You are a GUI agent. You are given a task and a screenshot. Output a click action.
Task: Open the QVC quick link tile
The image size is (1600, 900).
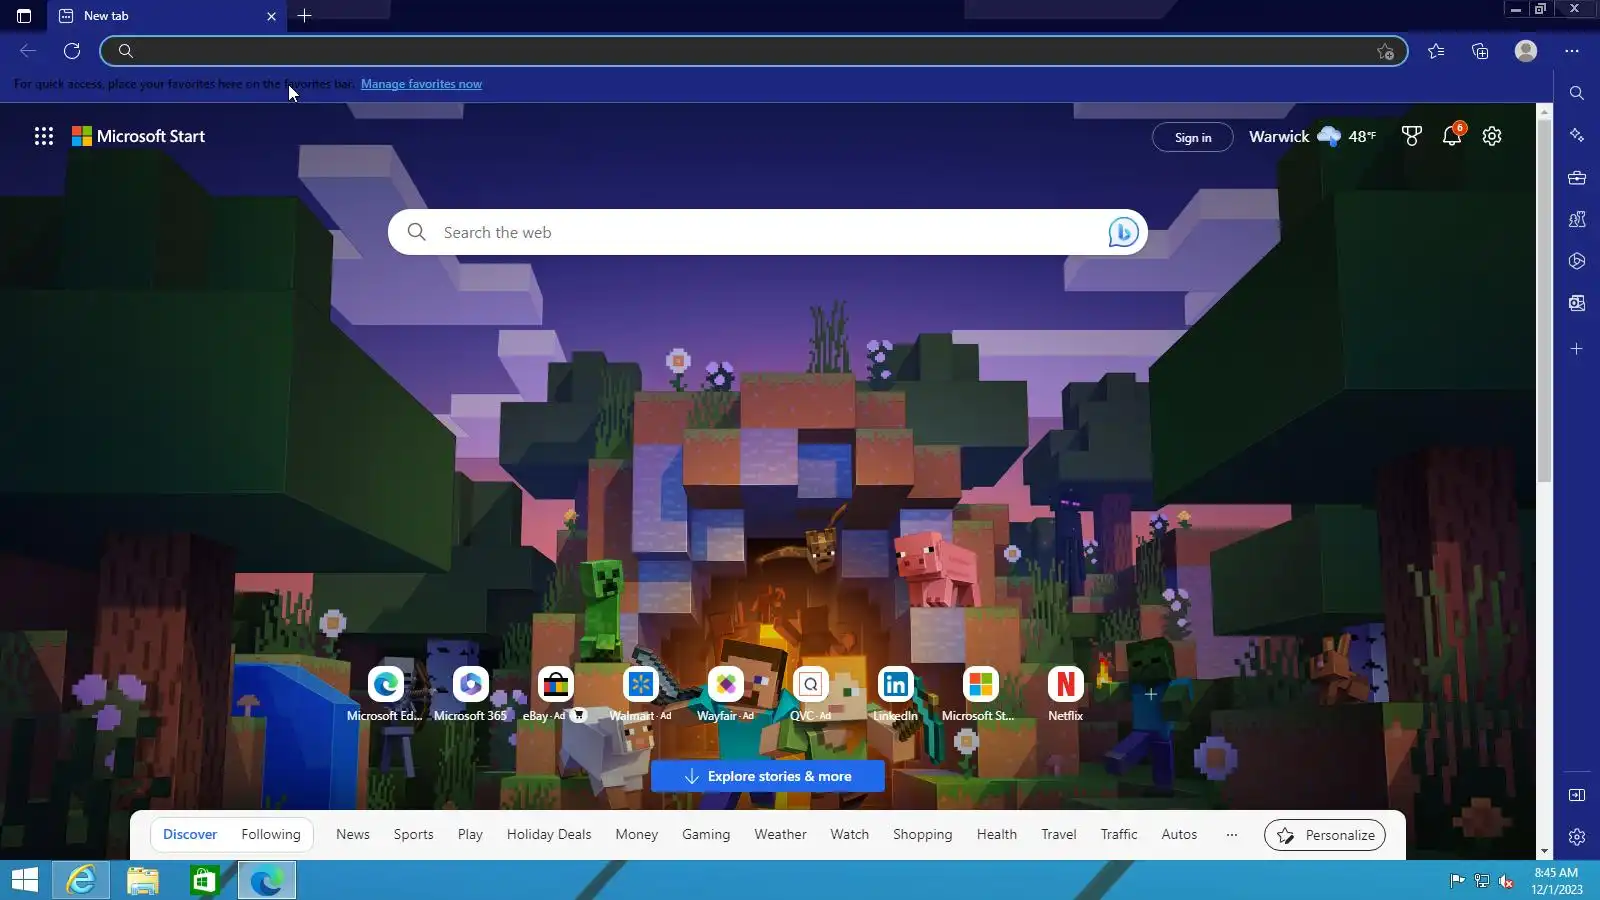pos(810,693)
